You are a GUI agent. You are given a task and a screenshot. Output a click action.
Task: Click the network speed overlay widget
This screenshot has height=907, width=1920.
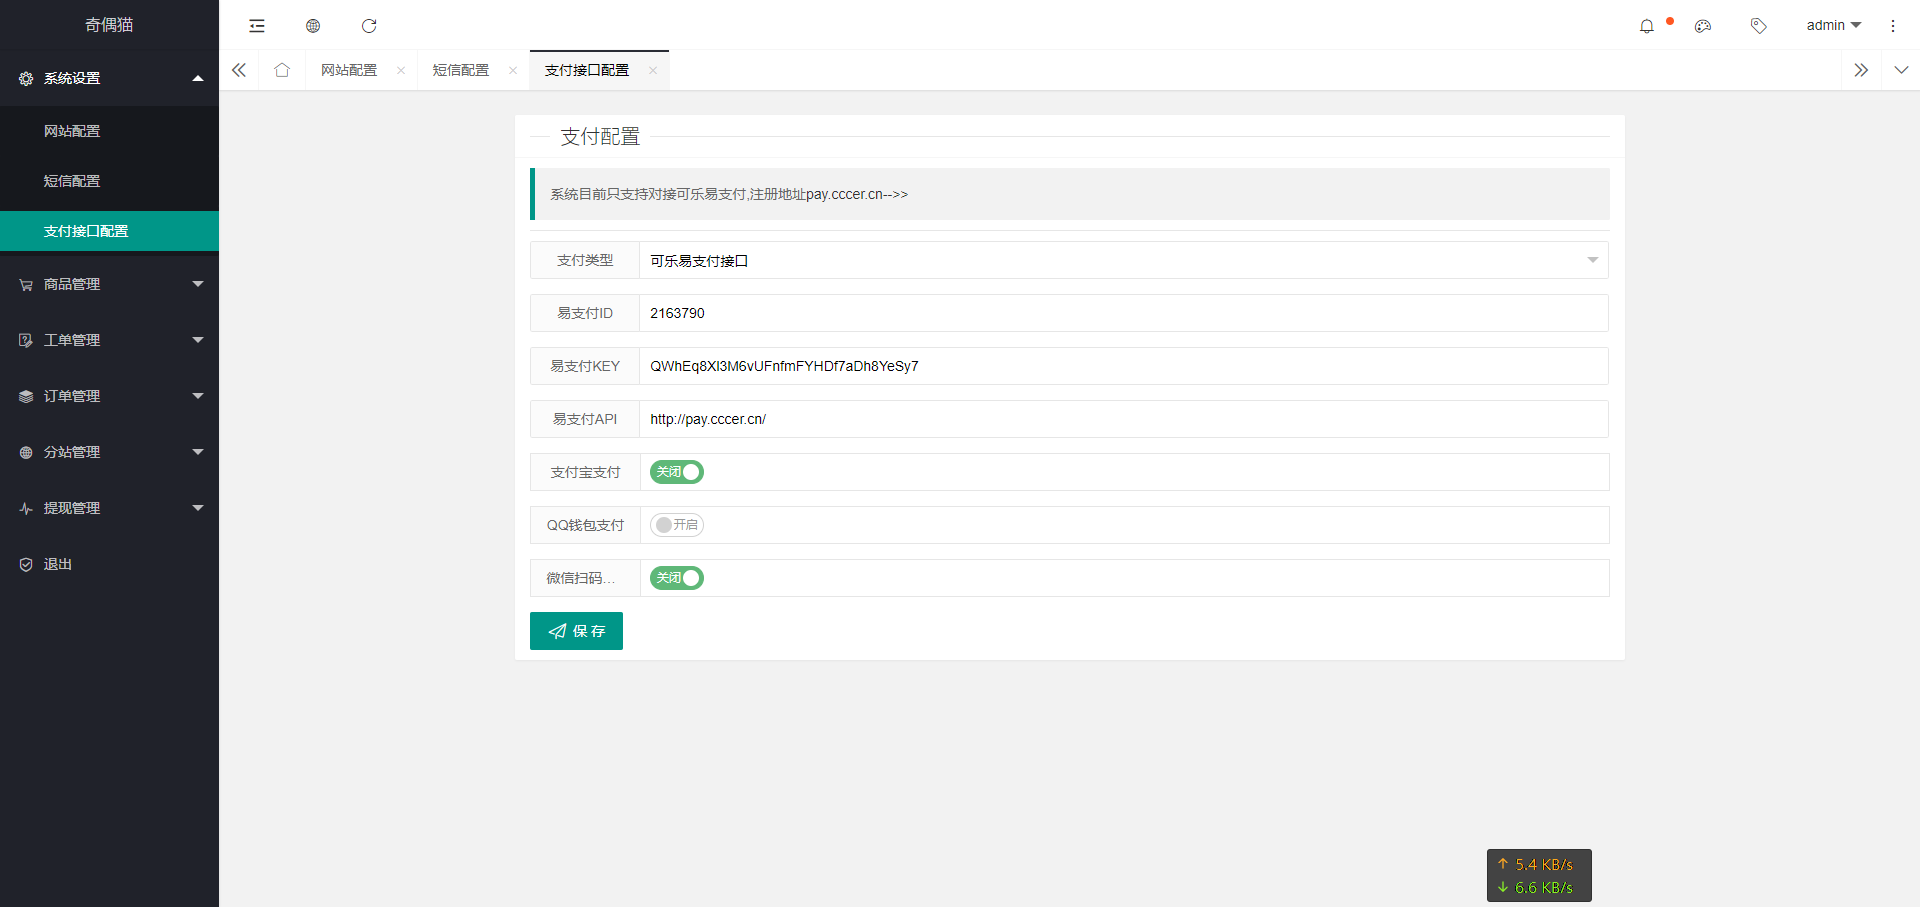pos(1539,876)
